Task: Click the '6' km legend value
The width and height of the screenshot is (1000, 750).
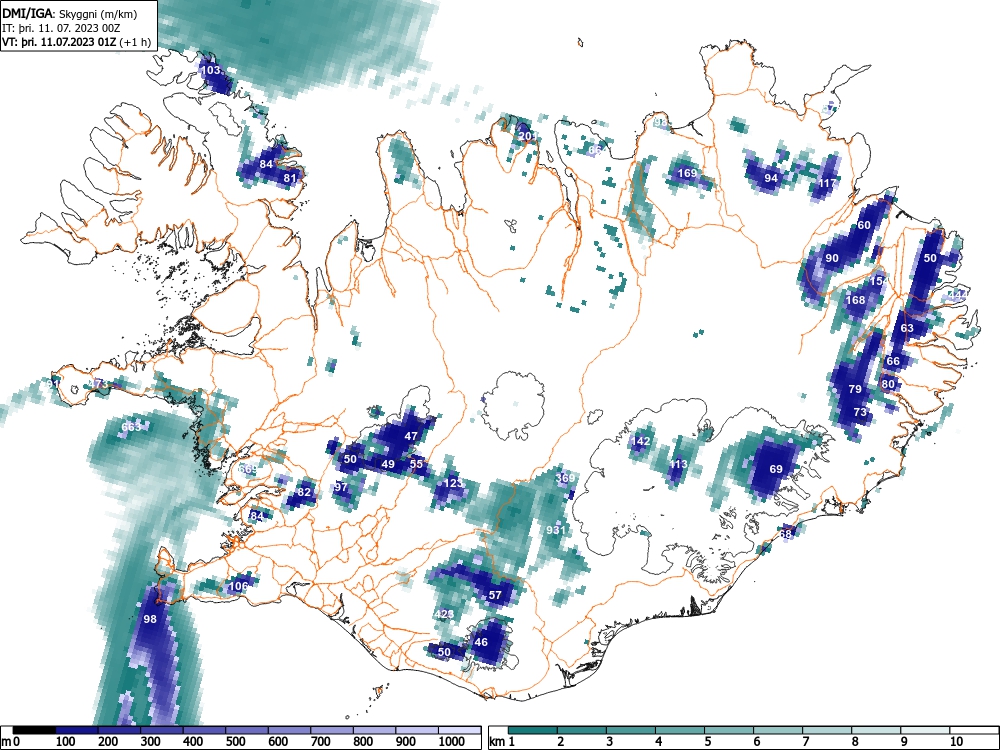Action: [x=756, y=742]
